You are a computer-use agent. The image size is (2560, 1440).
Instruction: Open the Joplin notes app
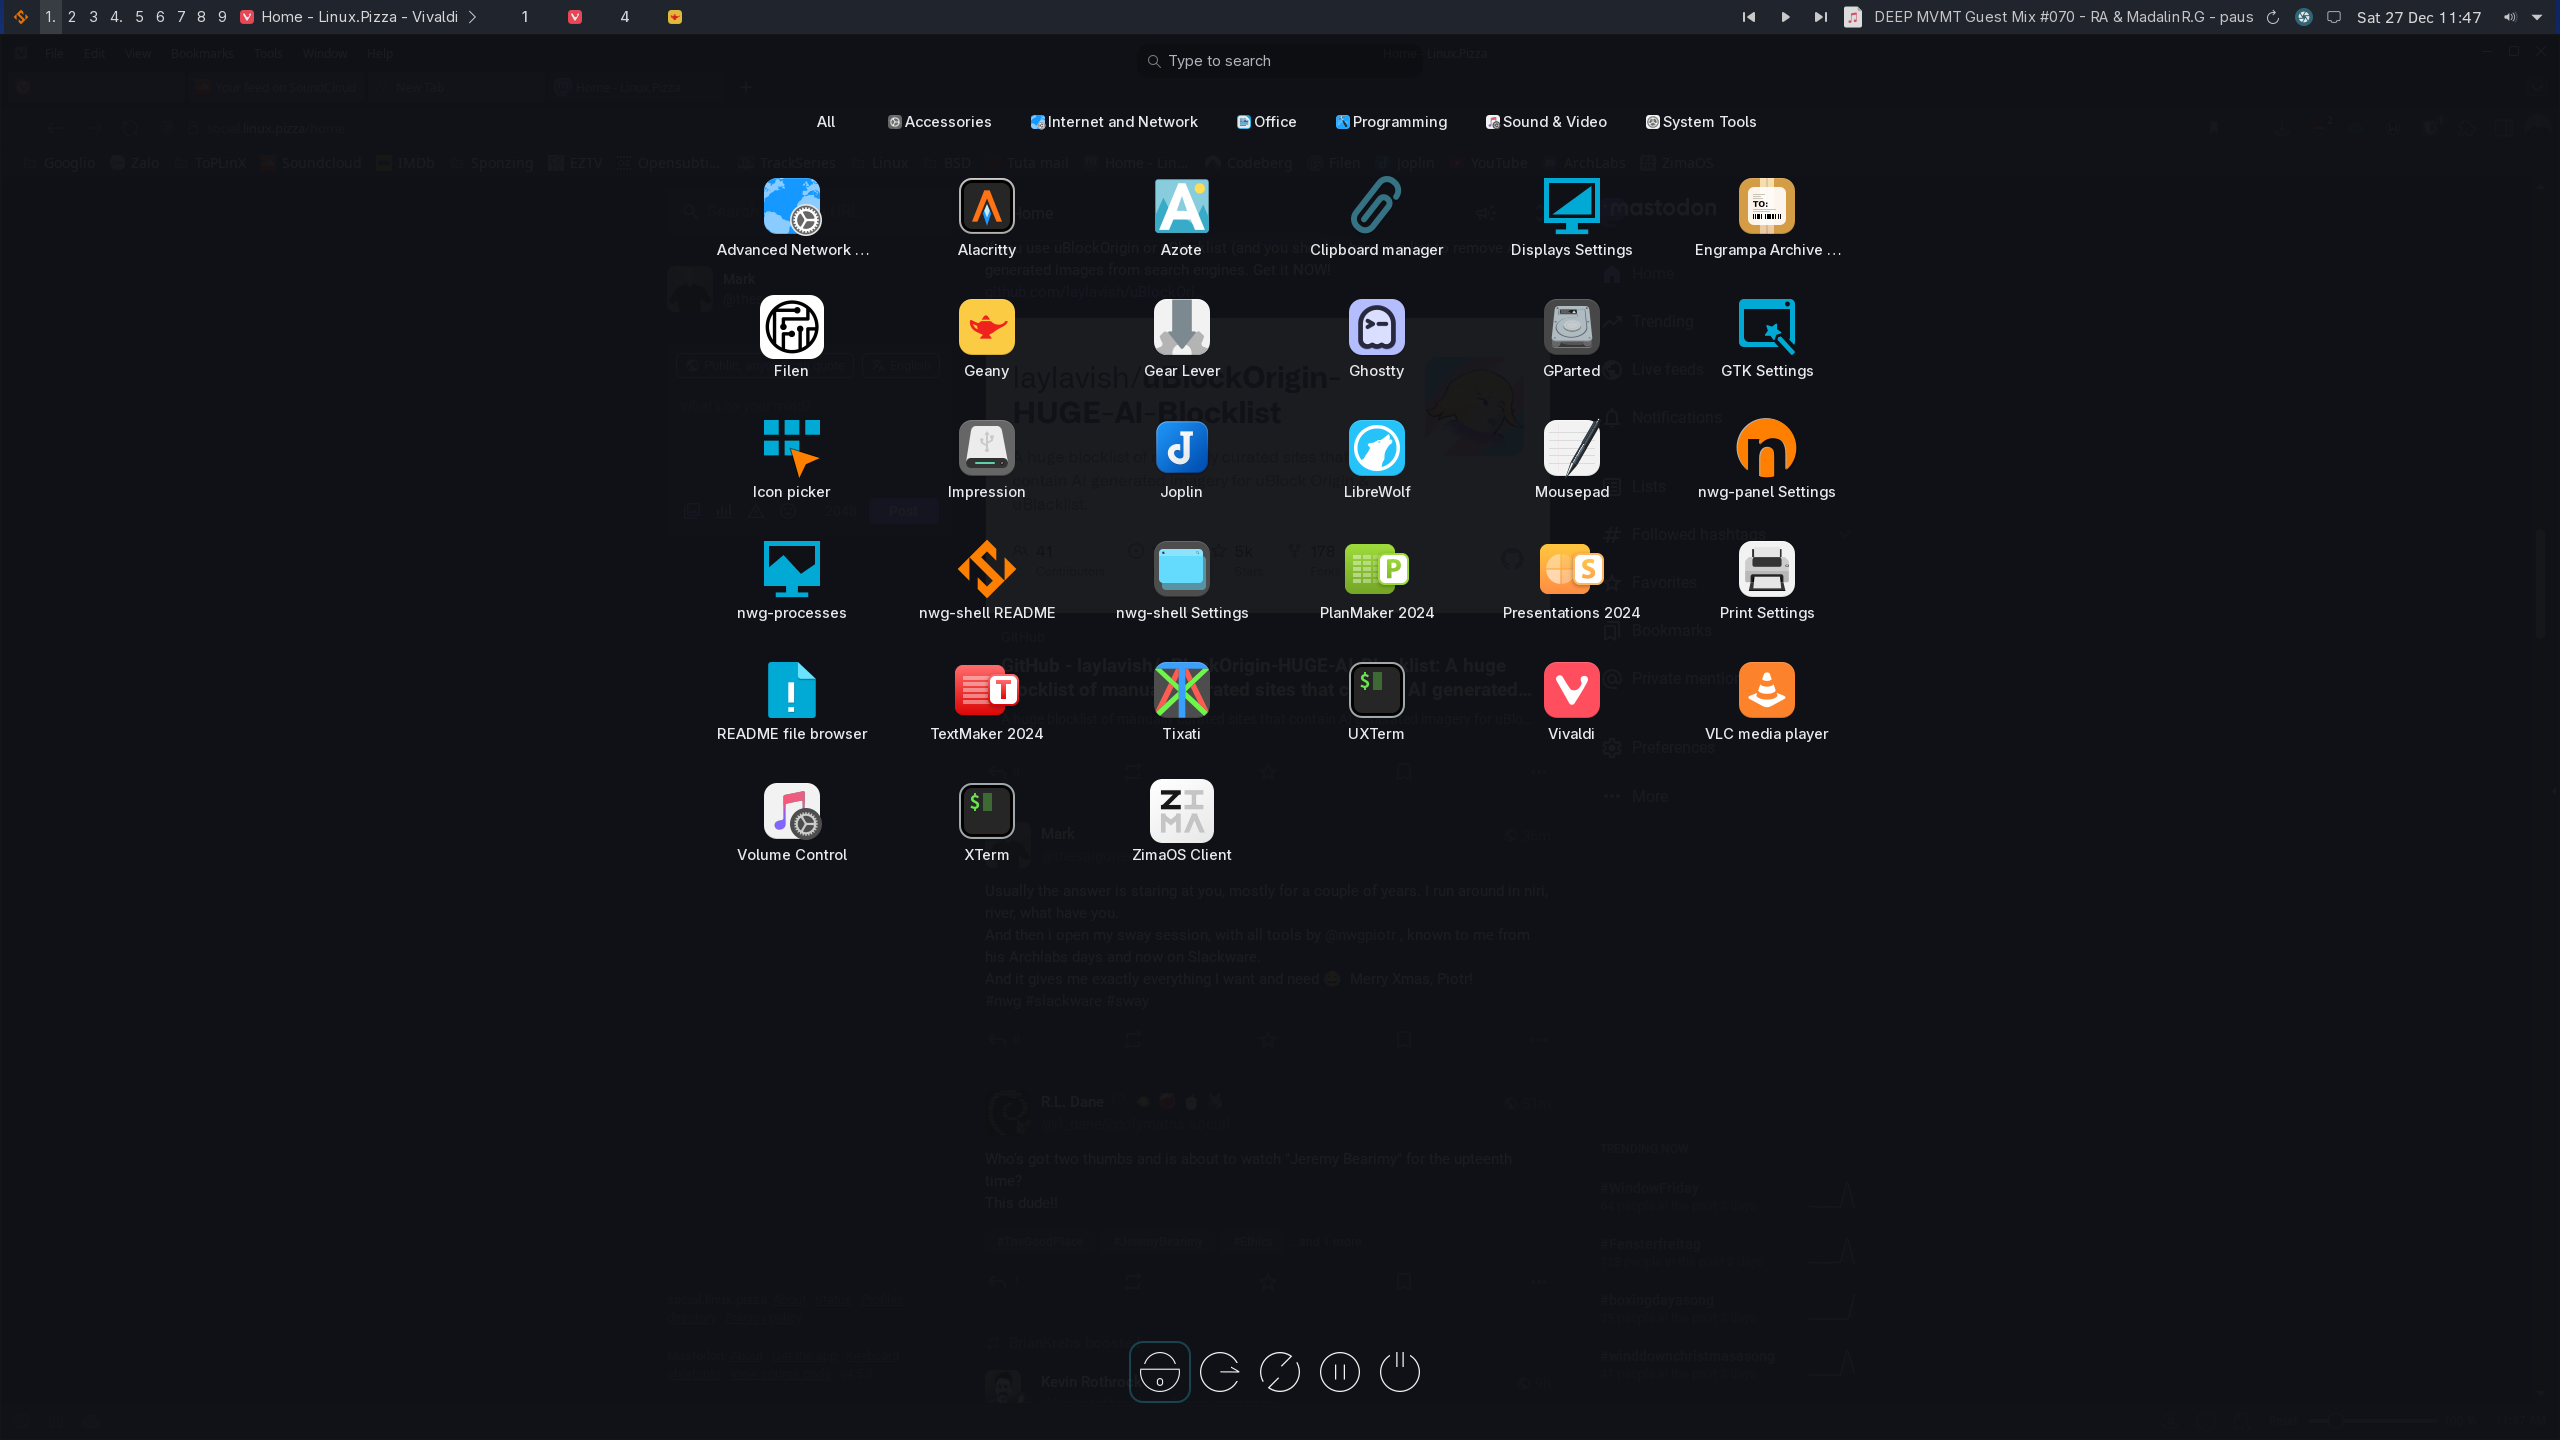1181,449
